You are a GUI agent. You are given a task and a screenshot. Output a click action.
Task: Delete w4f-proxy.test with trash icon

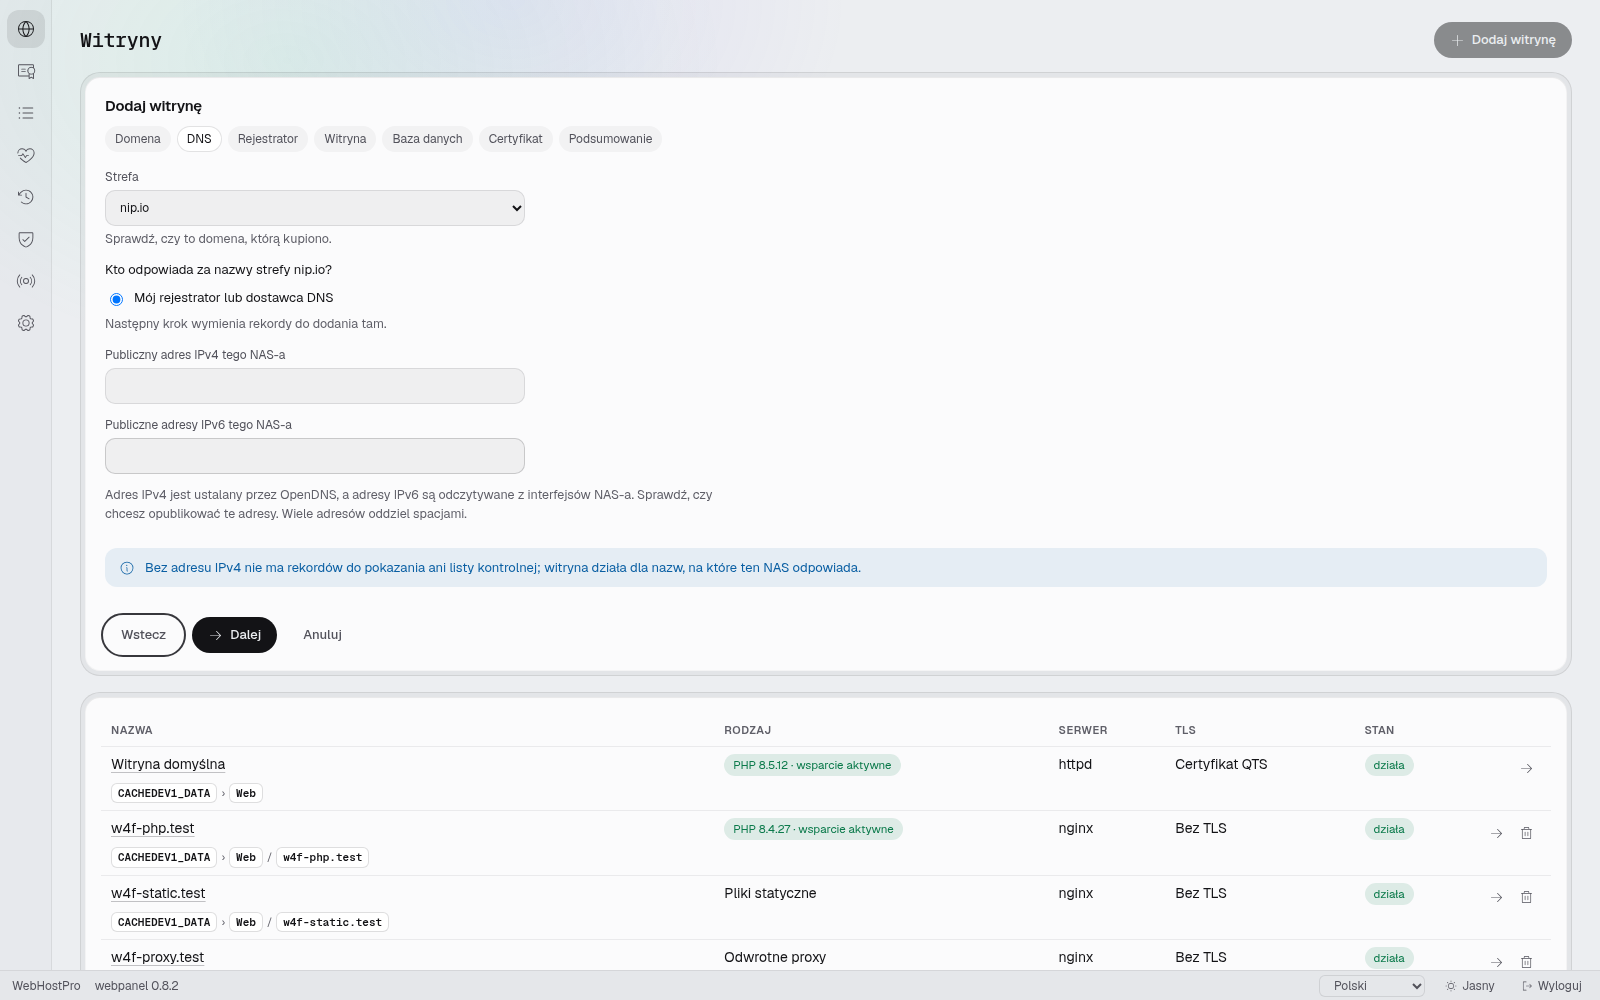(1526, 961)
